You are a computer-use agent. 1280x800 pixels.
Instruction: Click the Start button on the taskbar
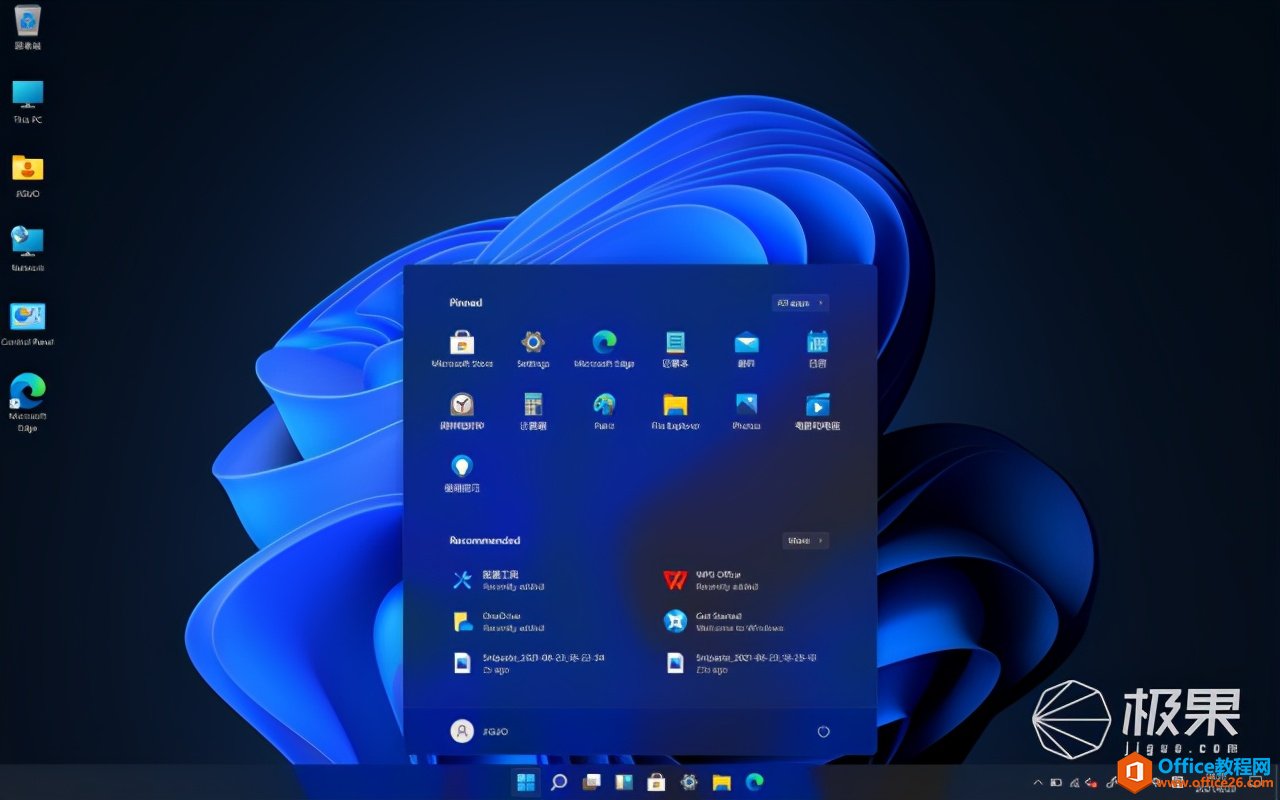pos(526,782)
